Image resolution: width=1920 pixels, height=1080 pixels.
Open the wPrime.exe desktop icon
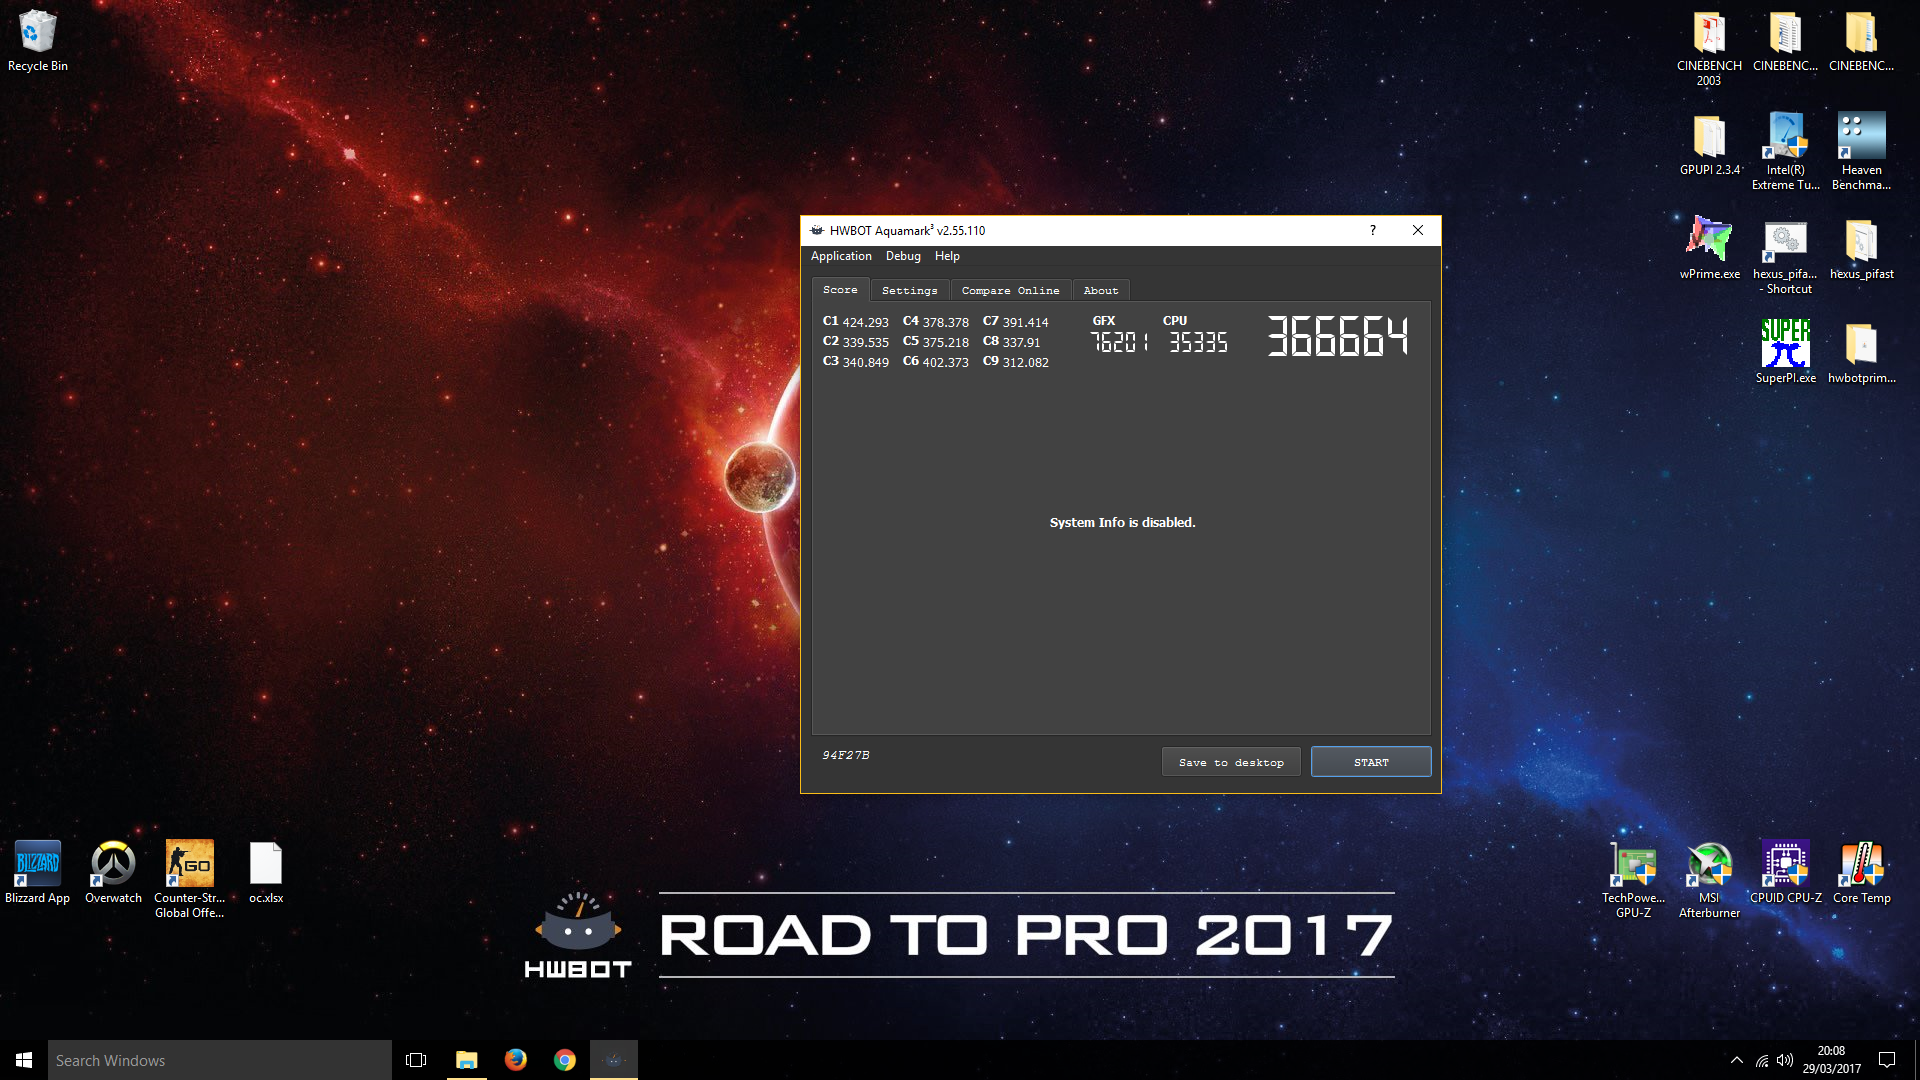click(x=1709, y=248)
